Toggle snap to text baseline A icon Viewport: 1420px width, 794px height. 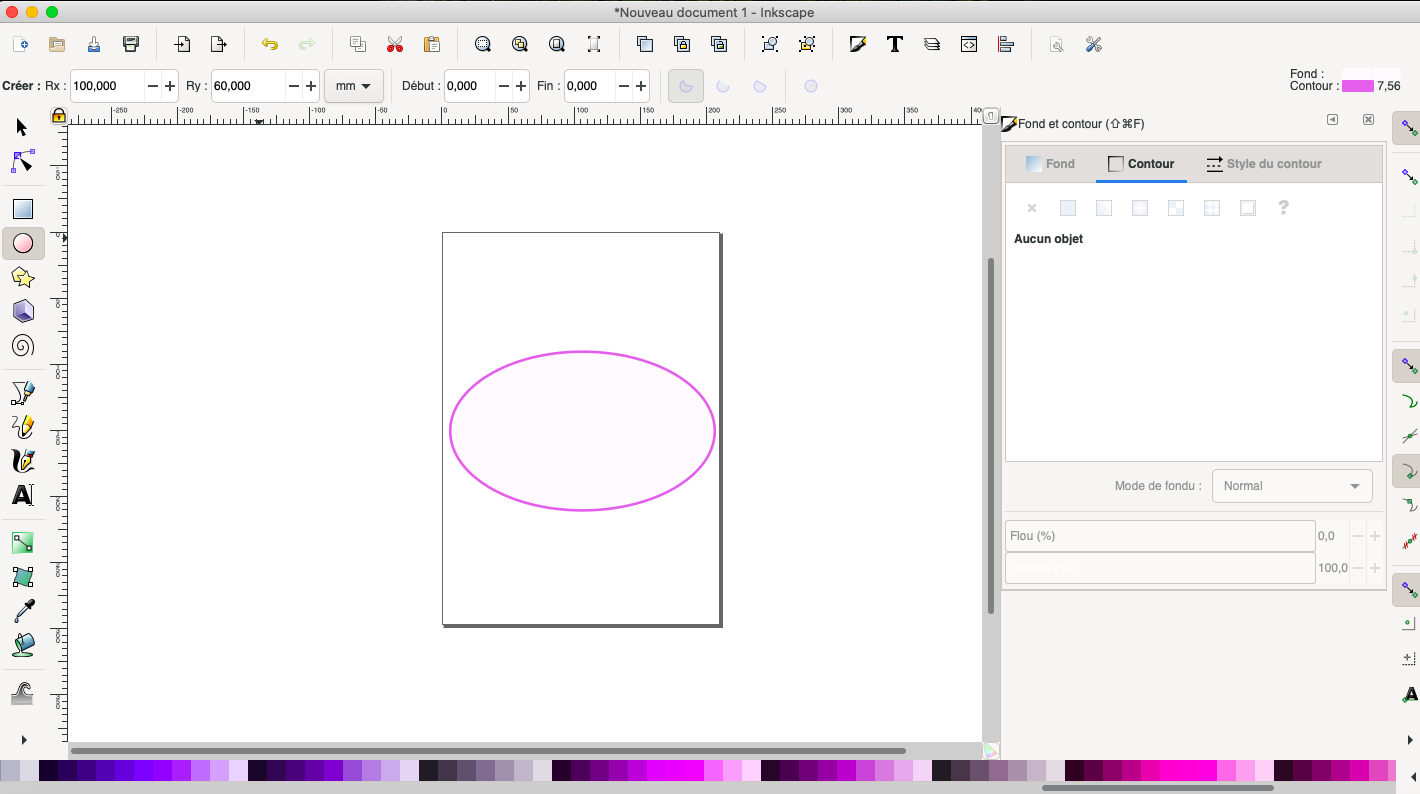click(1409, 695)
